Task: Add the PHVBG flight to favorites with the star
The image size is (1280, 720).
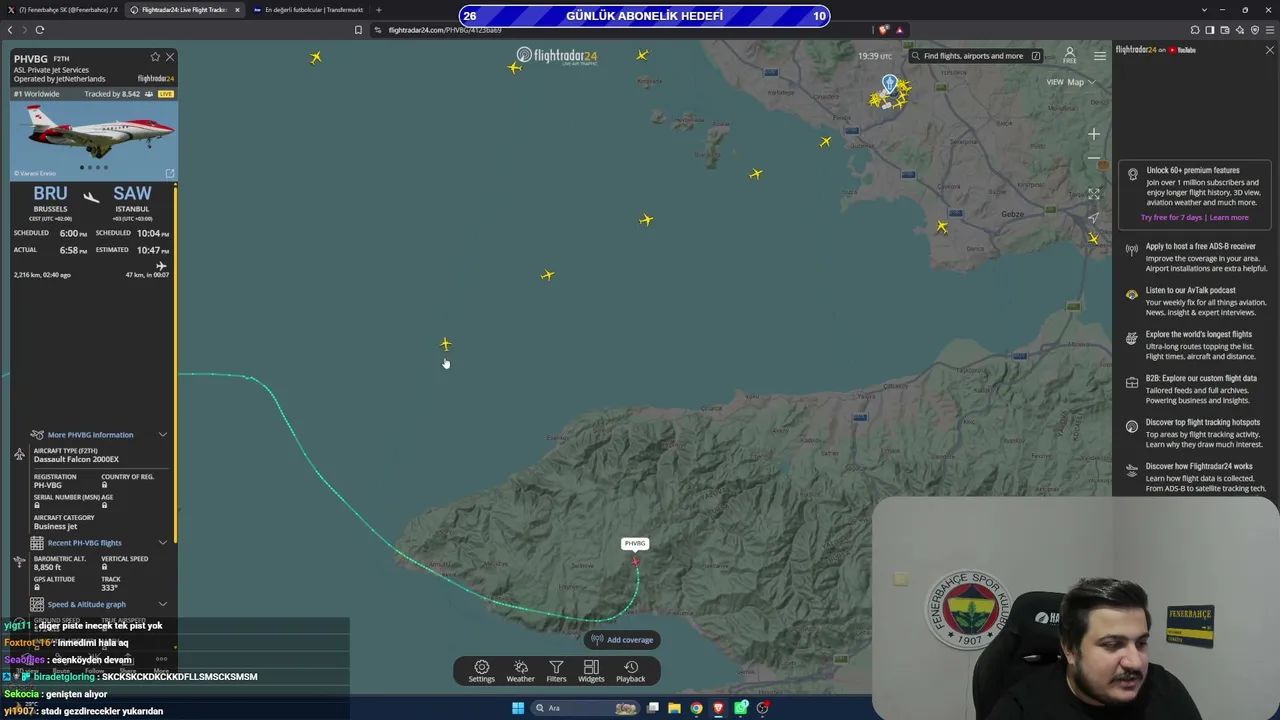Action: coord(155,57)
